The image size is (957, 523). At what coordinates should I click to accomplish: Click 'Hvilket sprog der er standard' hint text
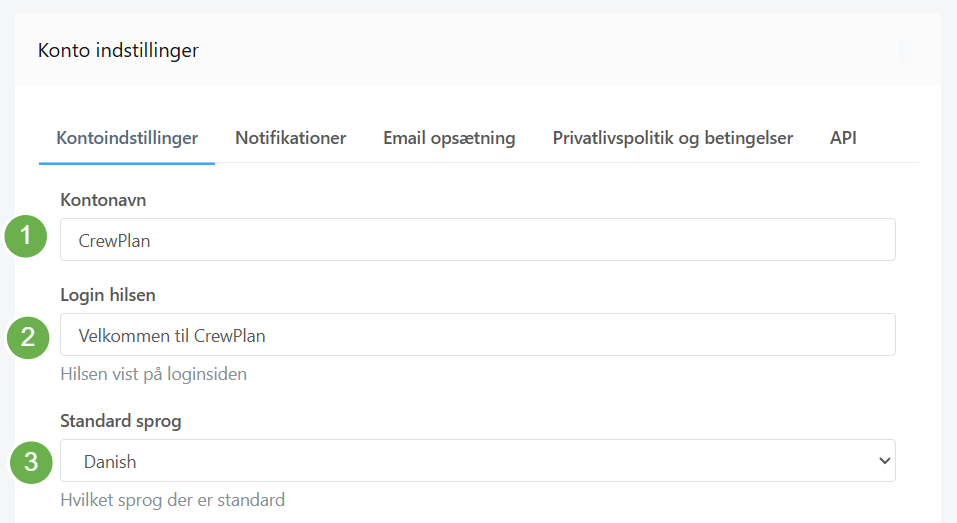coord(173,500)
